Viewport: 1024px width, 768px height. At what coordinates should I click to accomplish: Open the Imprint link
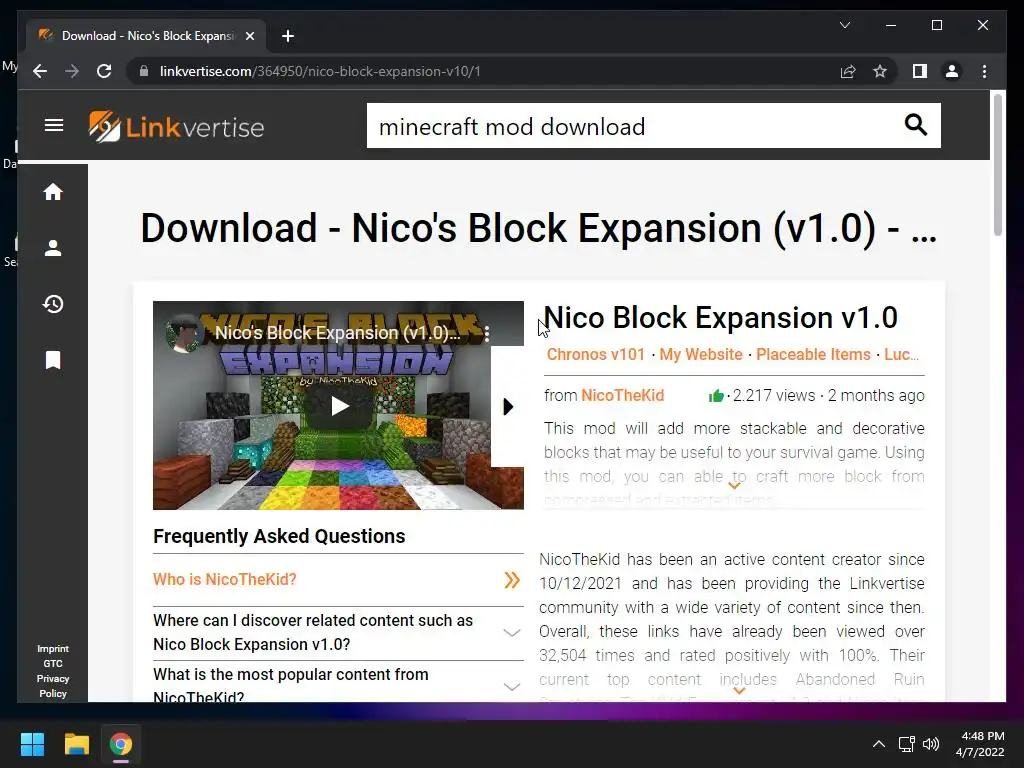pyautogui.click(x=53, y=648)
